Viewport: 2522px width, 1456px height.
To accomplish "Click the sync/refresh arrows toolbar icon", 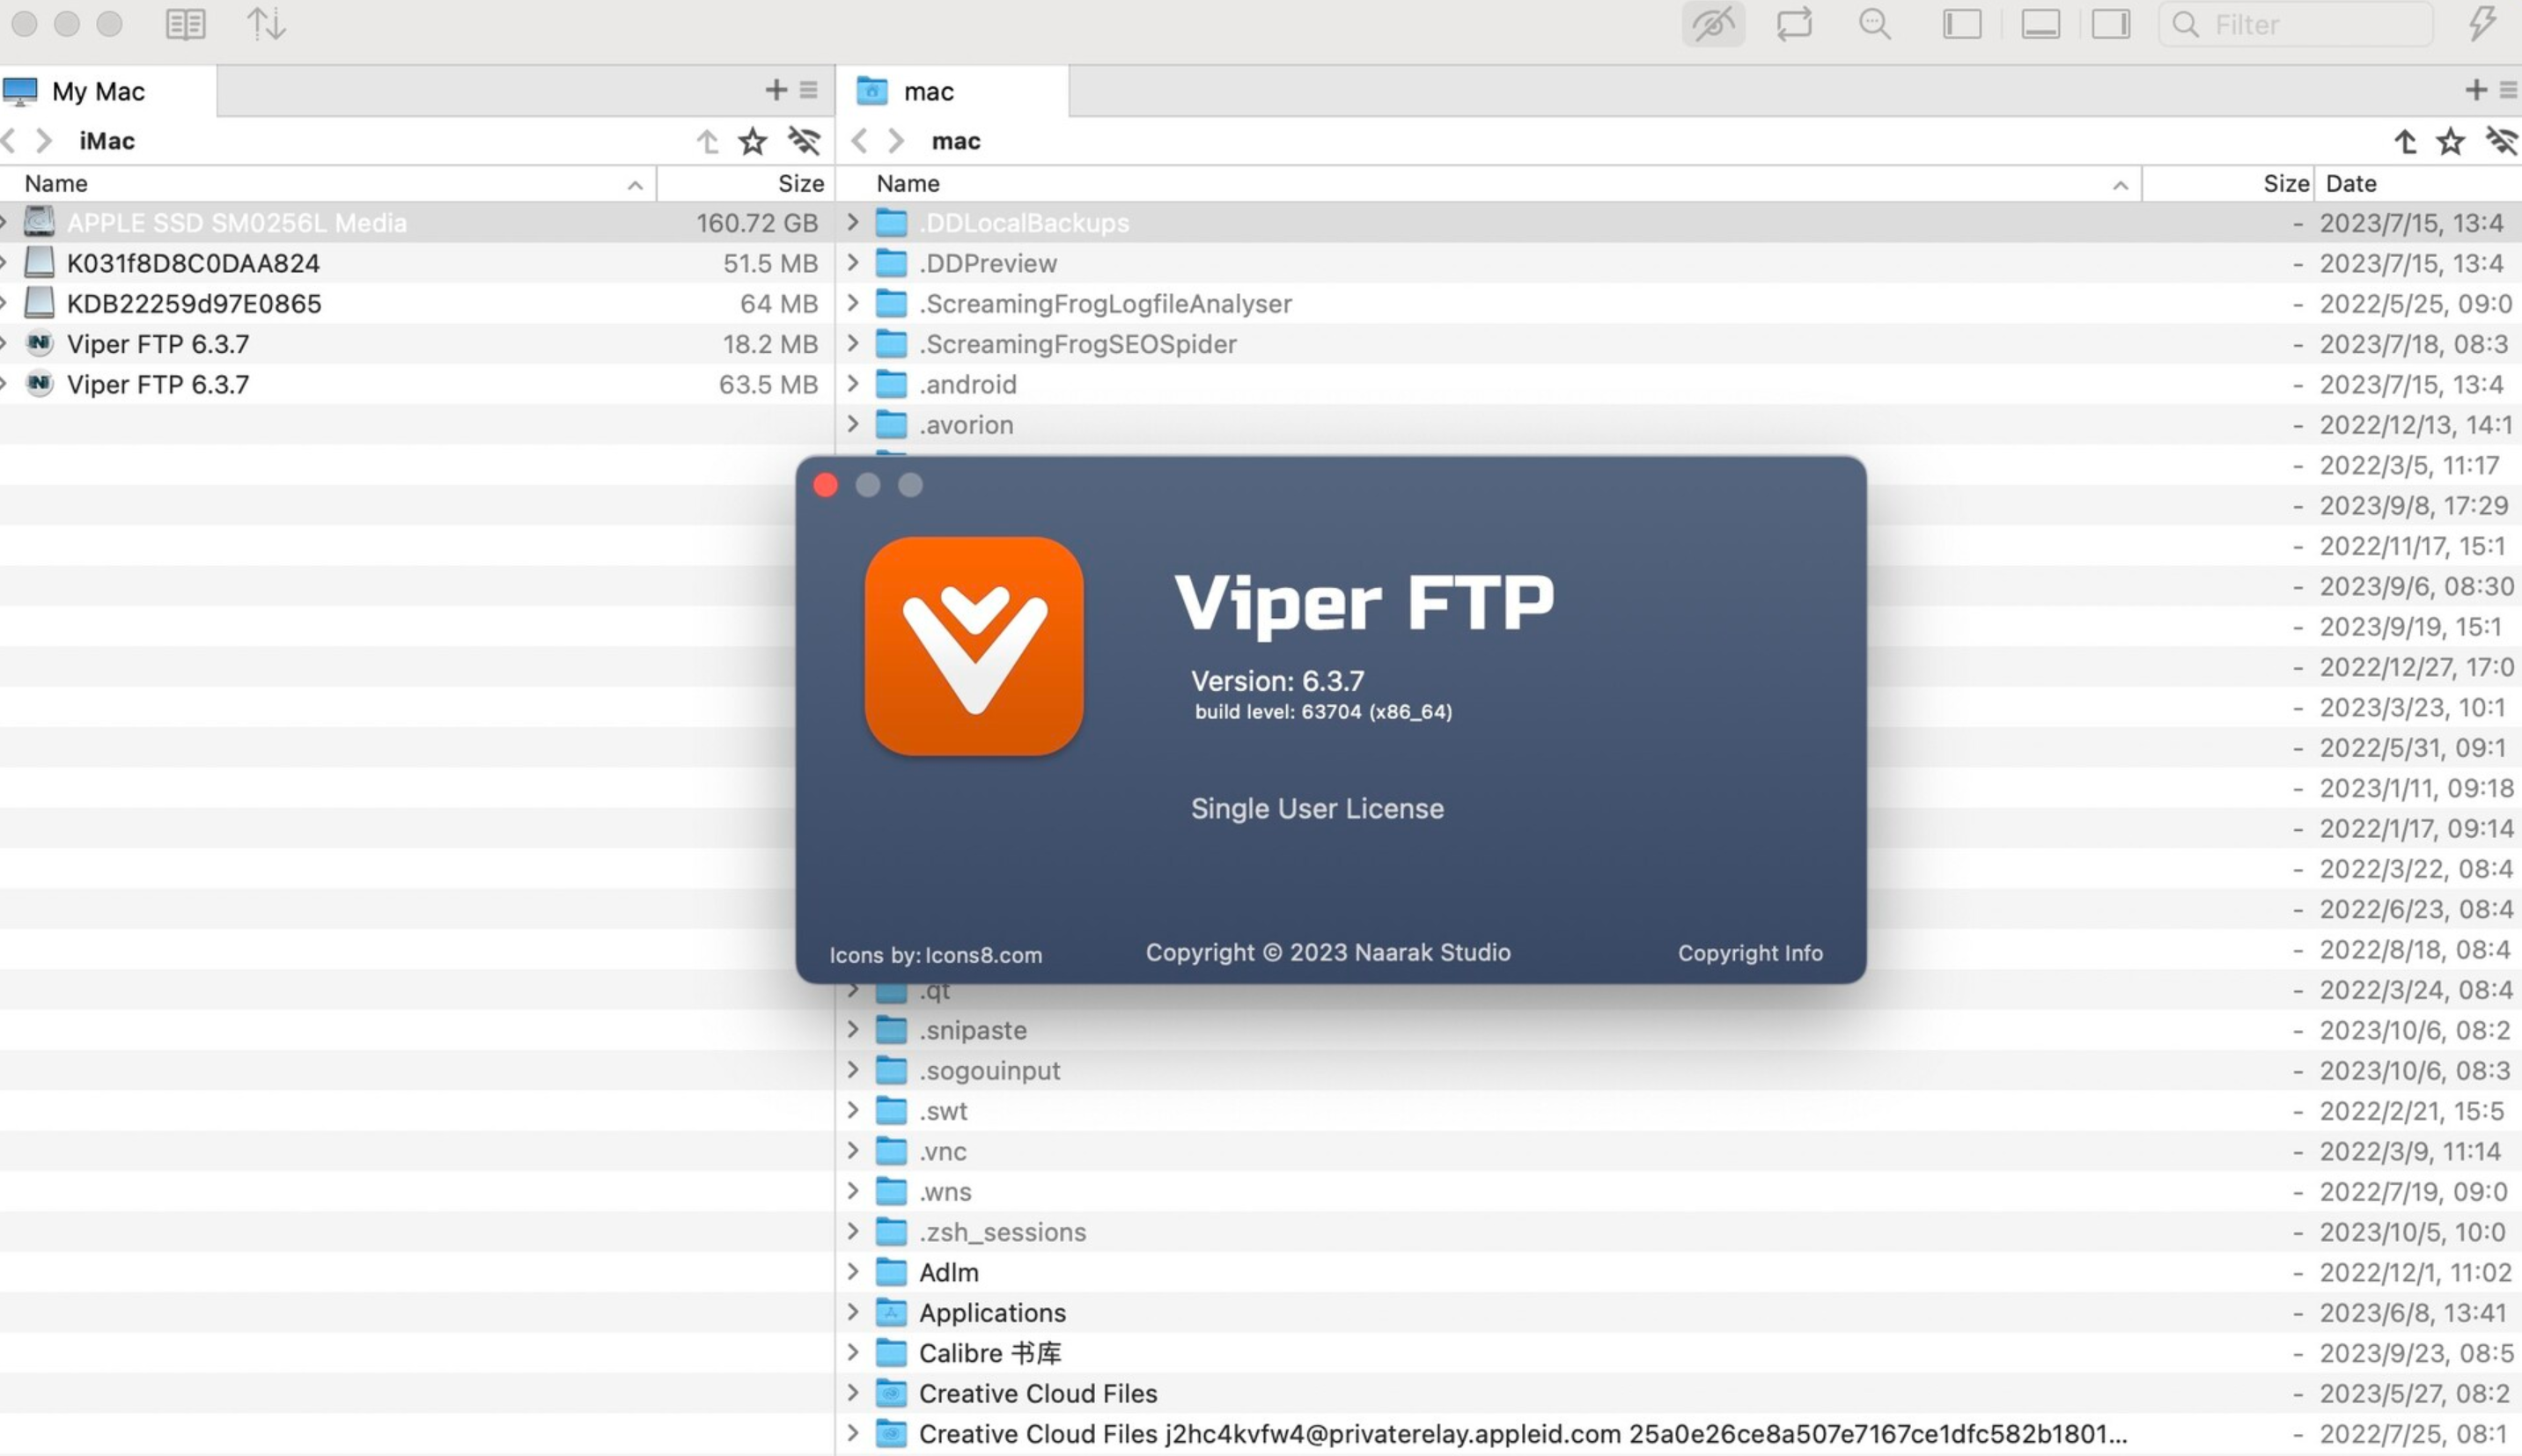I will [1794, 24].
